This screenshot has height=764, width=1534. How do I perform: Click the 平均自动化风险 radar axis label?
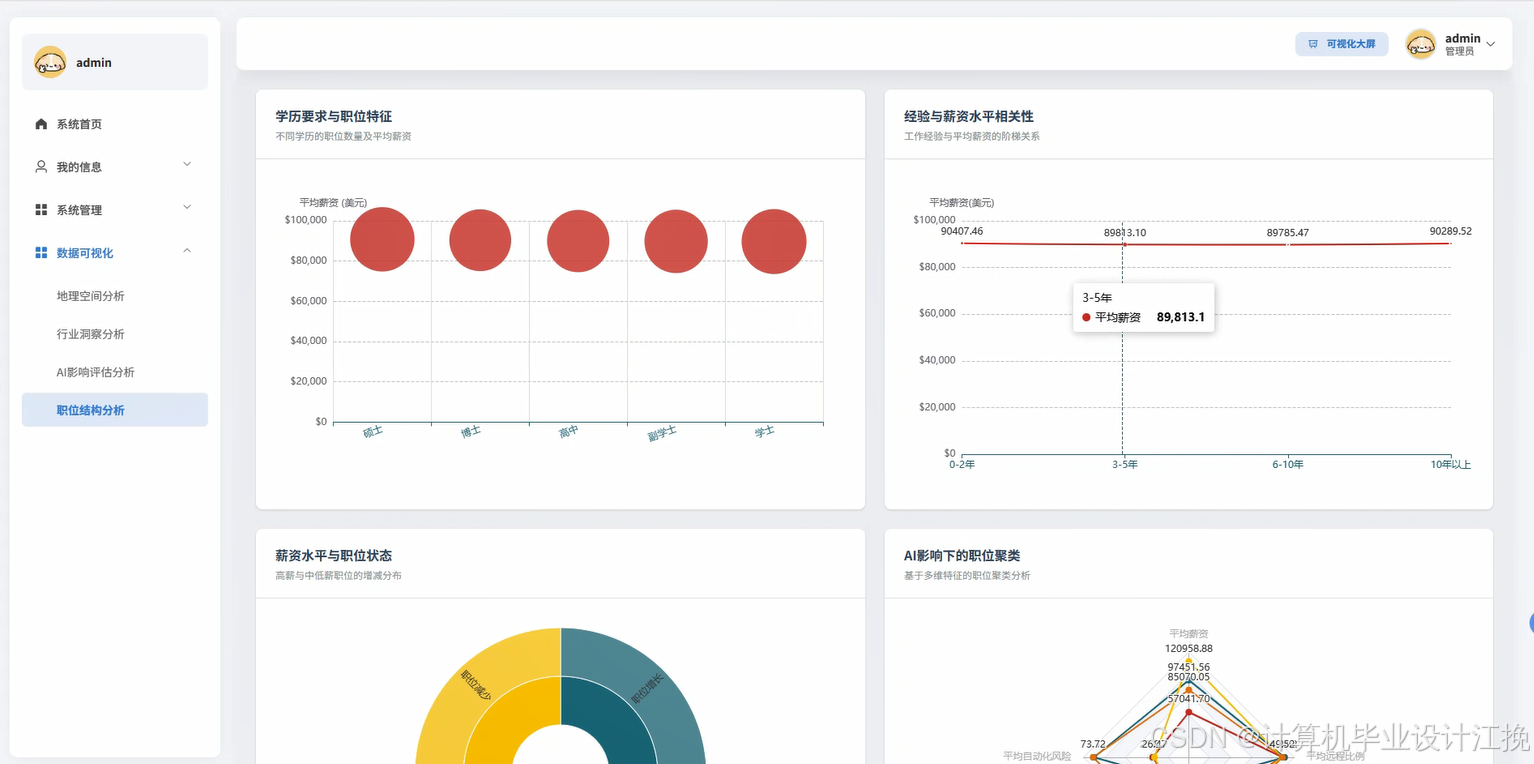click(1037, 756)
